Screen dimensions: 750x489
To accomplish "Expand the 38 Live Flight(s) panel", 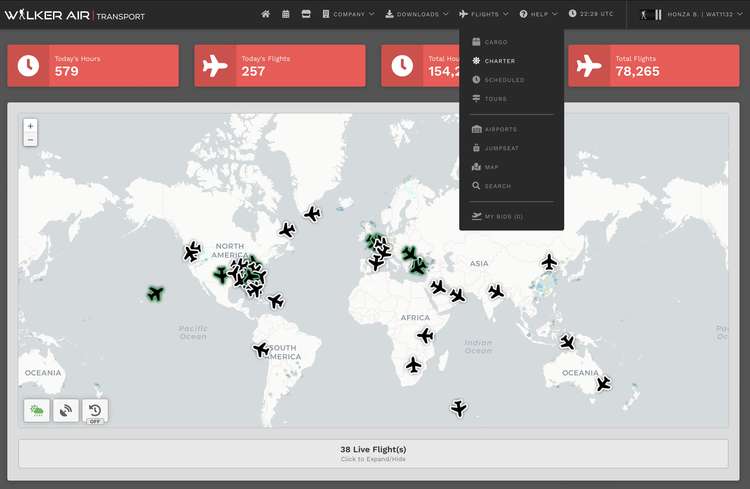I will click(x=373, y=453).
